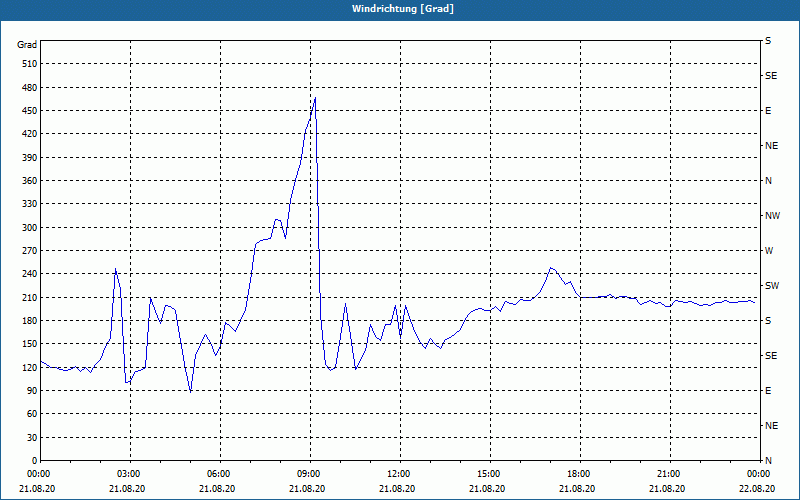Click the 21.08.20 date beneath 12:00
Viewport: 800px width, 500px height.
coord(397,489)
